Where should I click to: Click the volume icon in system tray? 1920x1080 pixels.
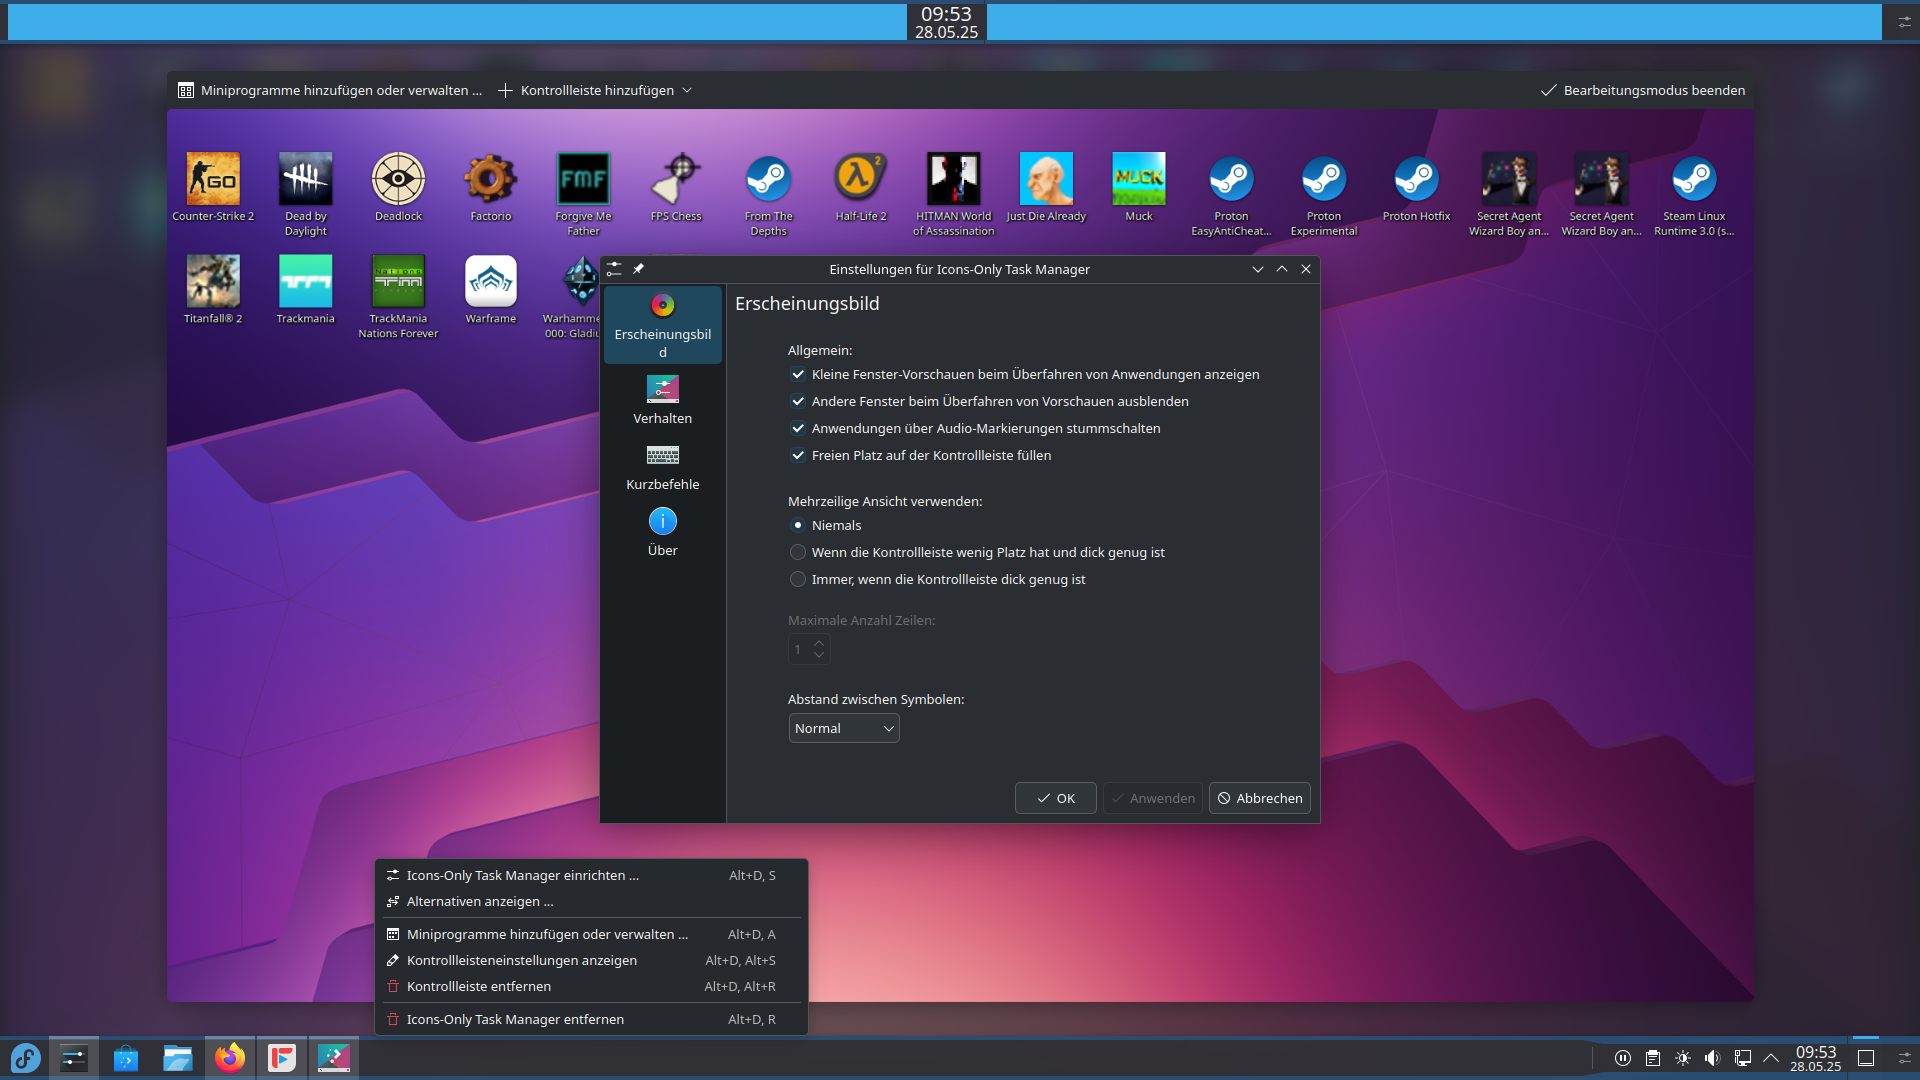[1712, 1058]
